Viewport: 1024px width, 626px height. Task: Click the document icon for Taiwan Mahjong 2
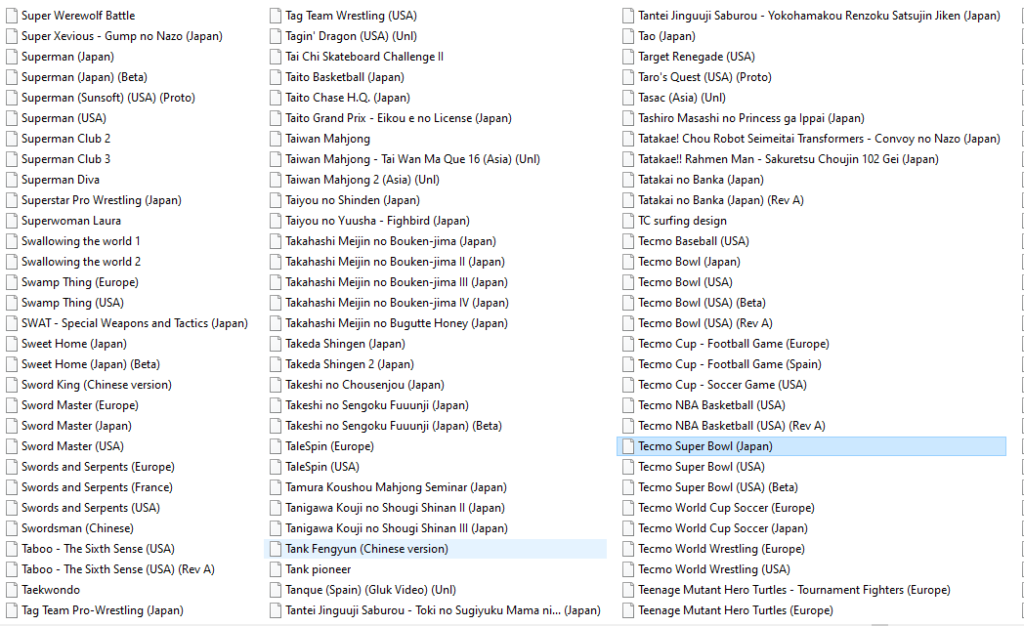(x=276, y=180)
